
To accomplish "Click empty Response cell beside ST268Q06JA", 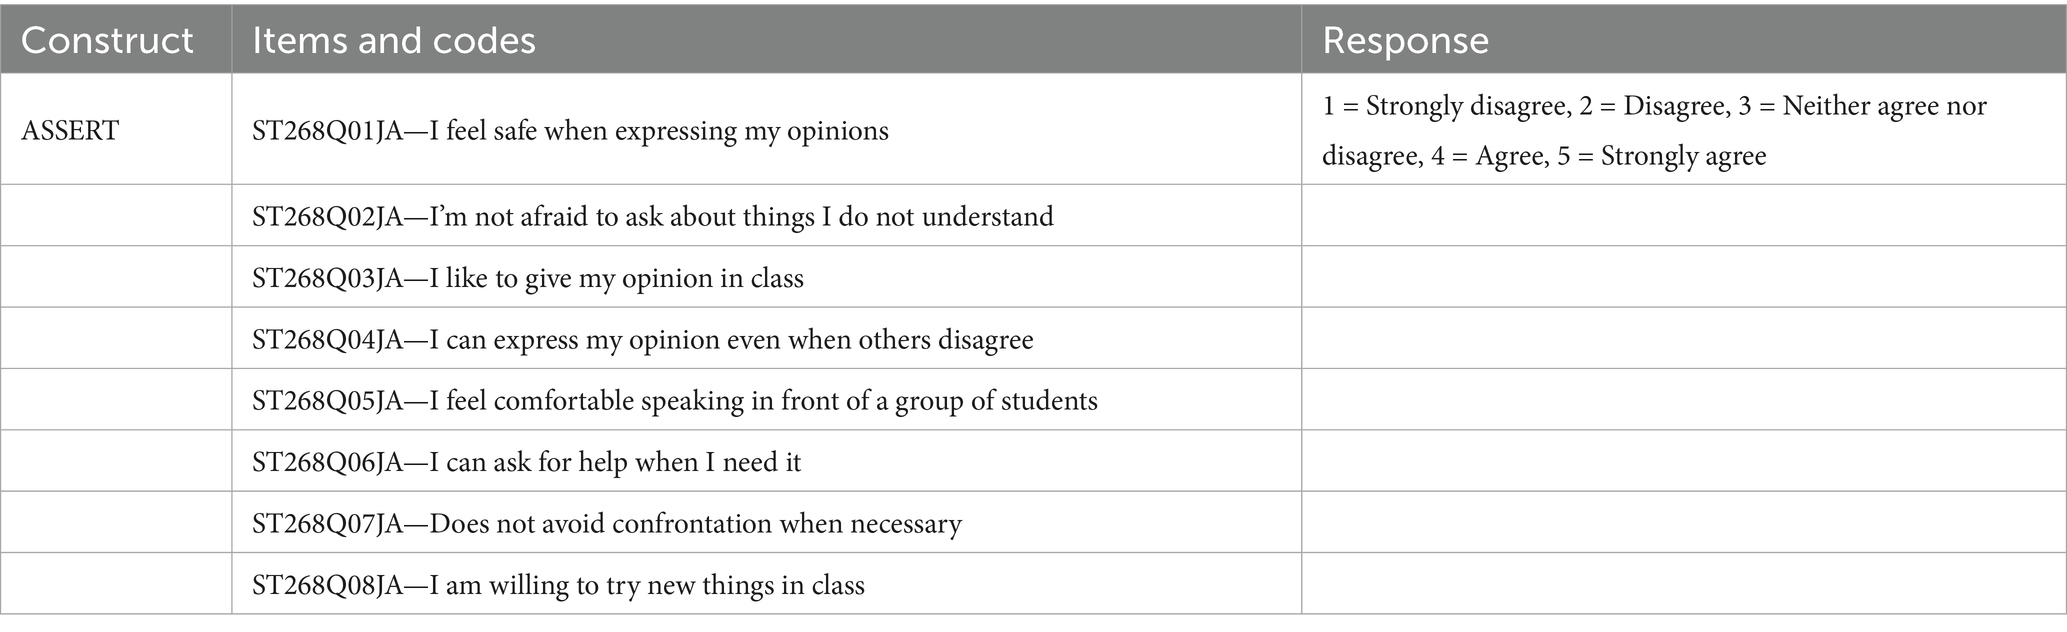I will (x=1683, y=462).
